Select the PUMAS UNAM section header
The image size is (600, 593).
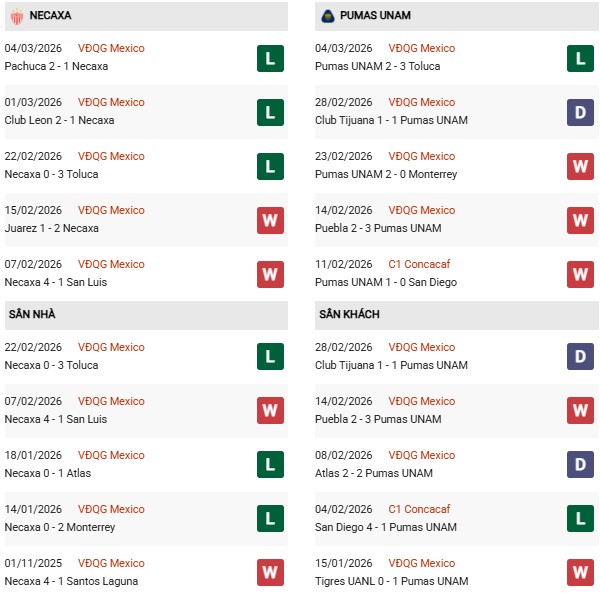tap(375, 16)
